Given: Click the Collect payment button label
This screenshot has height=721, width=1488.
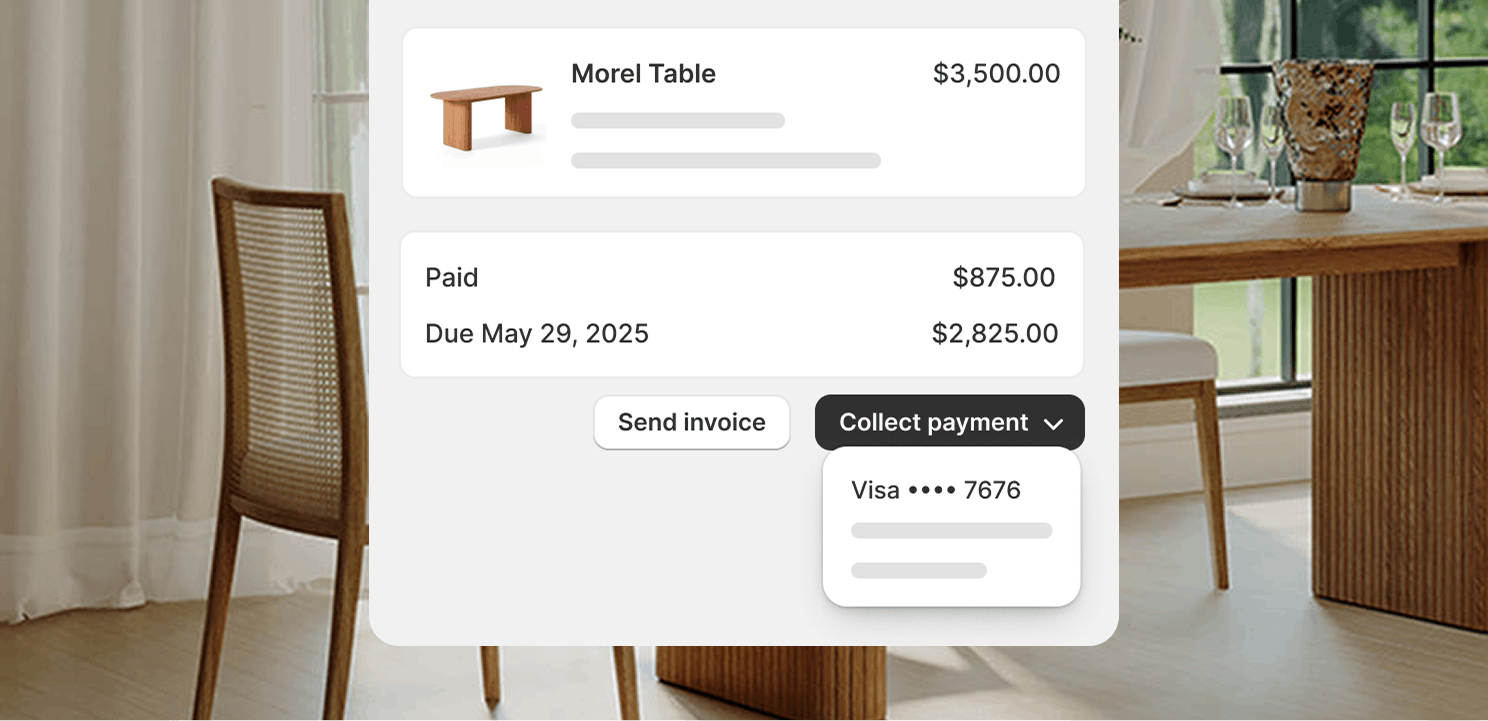Looking at the screenshot, I should [934, 422].
